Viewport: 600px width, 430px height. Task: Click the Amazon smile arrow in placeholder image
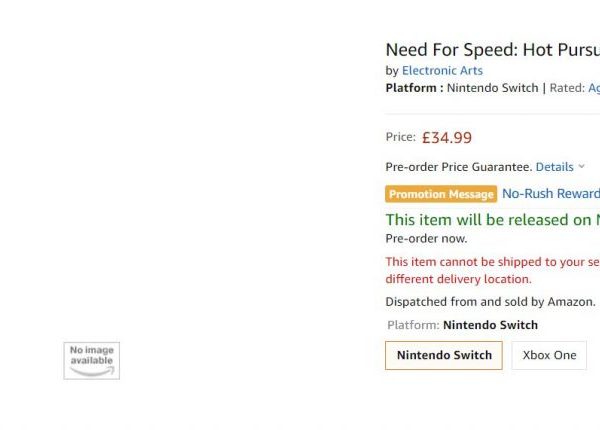pyautogui.click(x=92, y=371)
